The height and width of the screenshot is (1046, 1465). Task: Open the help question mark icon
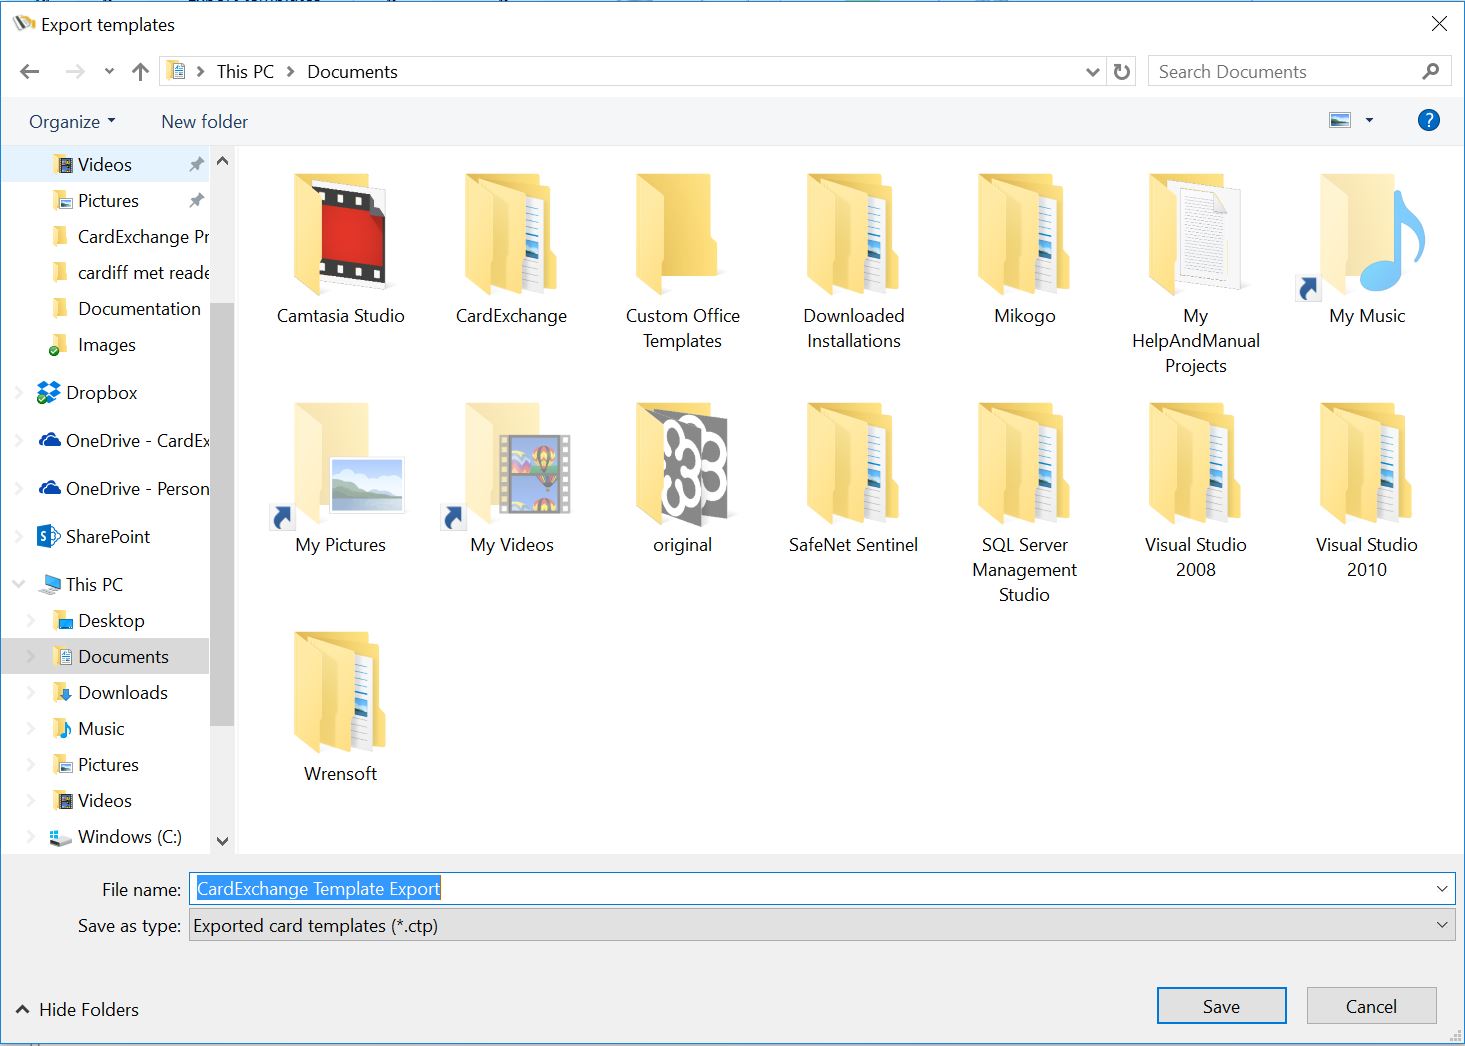tap(1429, 120)
